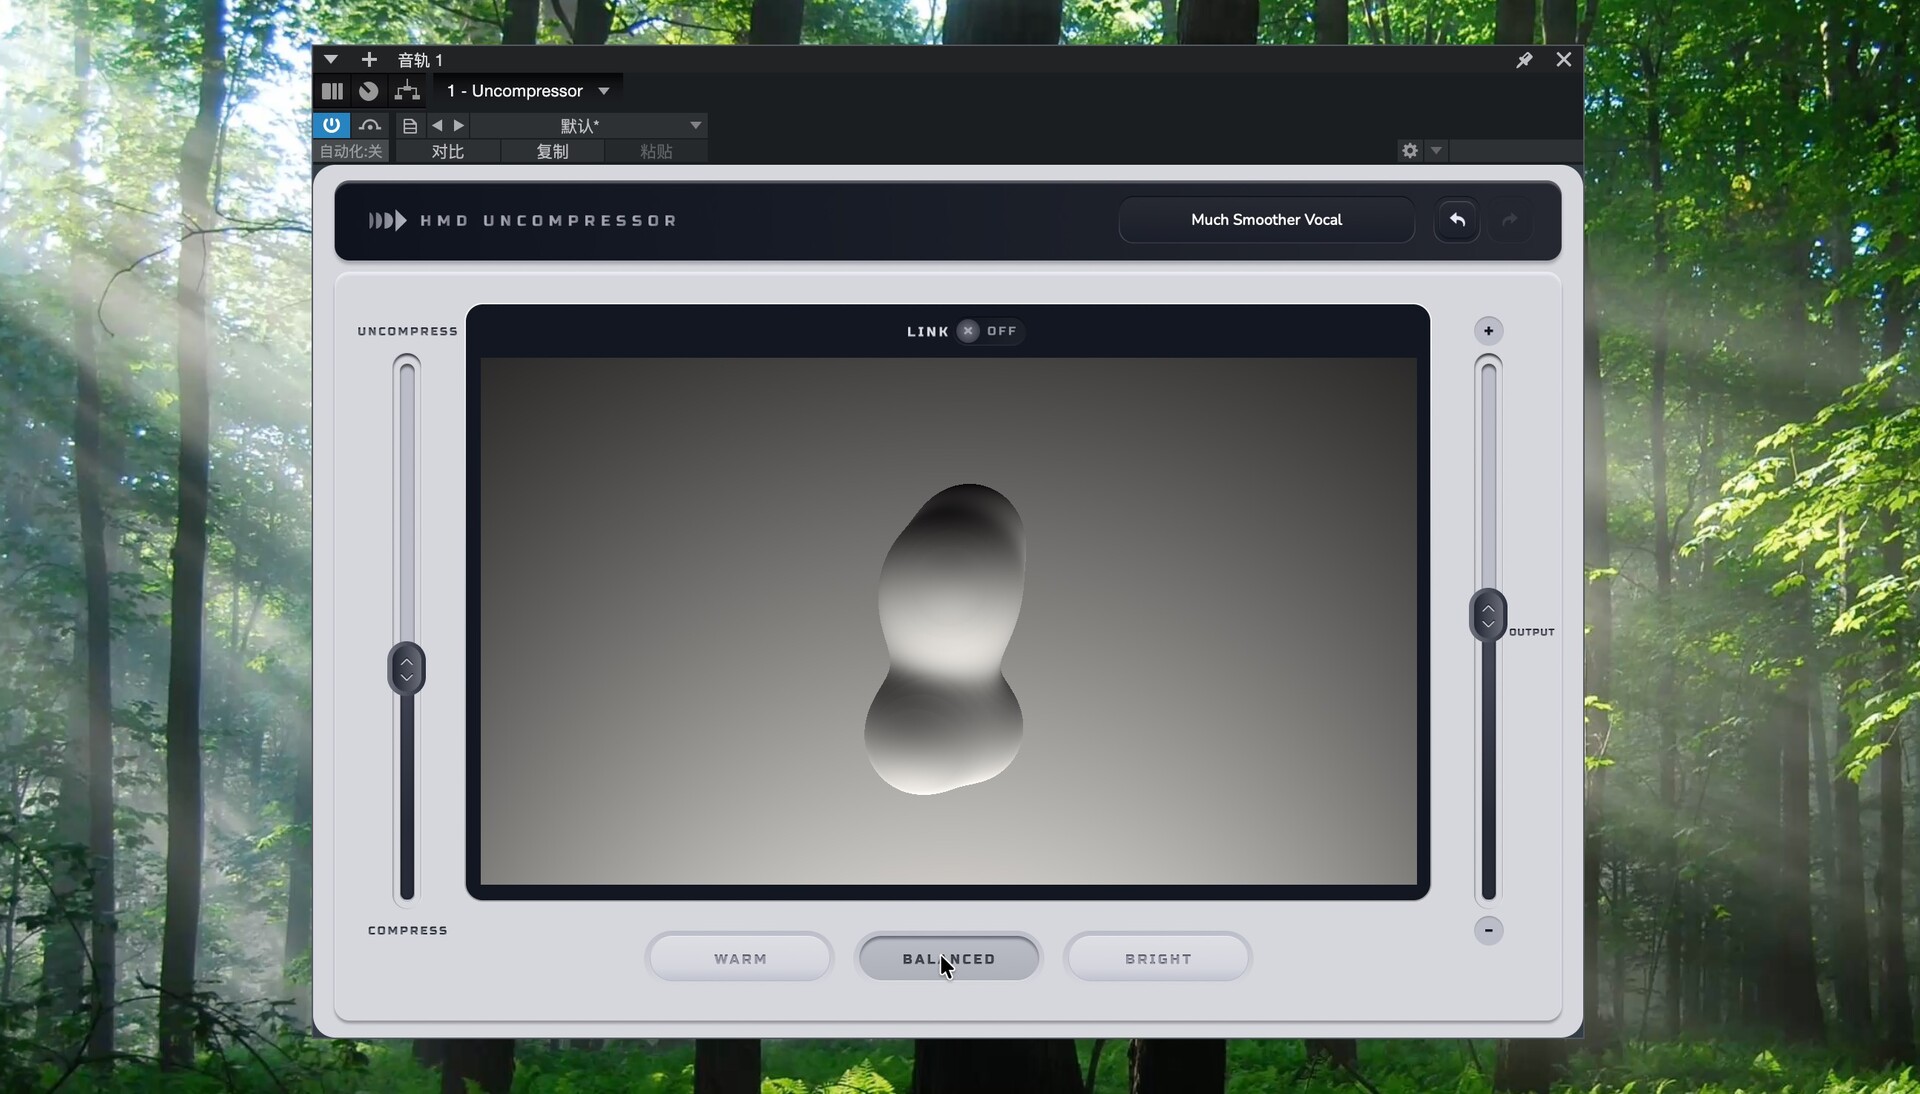
Task: Open the routing diagram icon
Action: 407,91
